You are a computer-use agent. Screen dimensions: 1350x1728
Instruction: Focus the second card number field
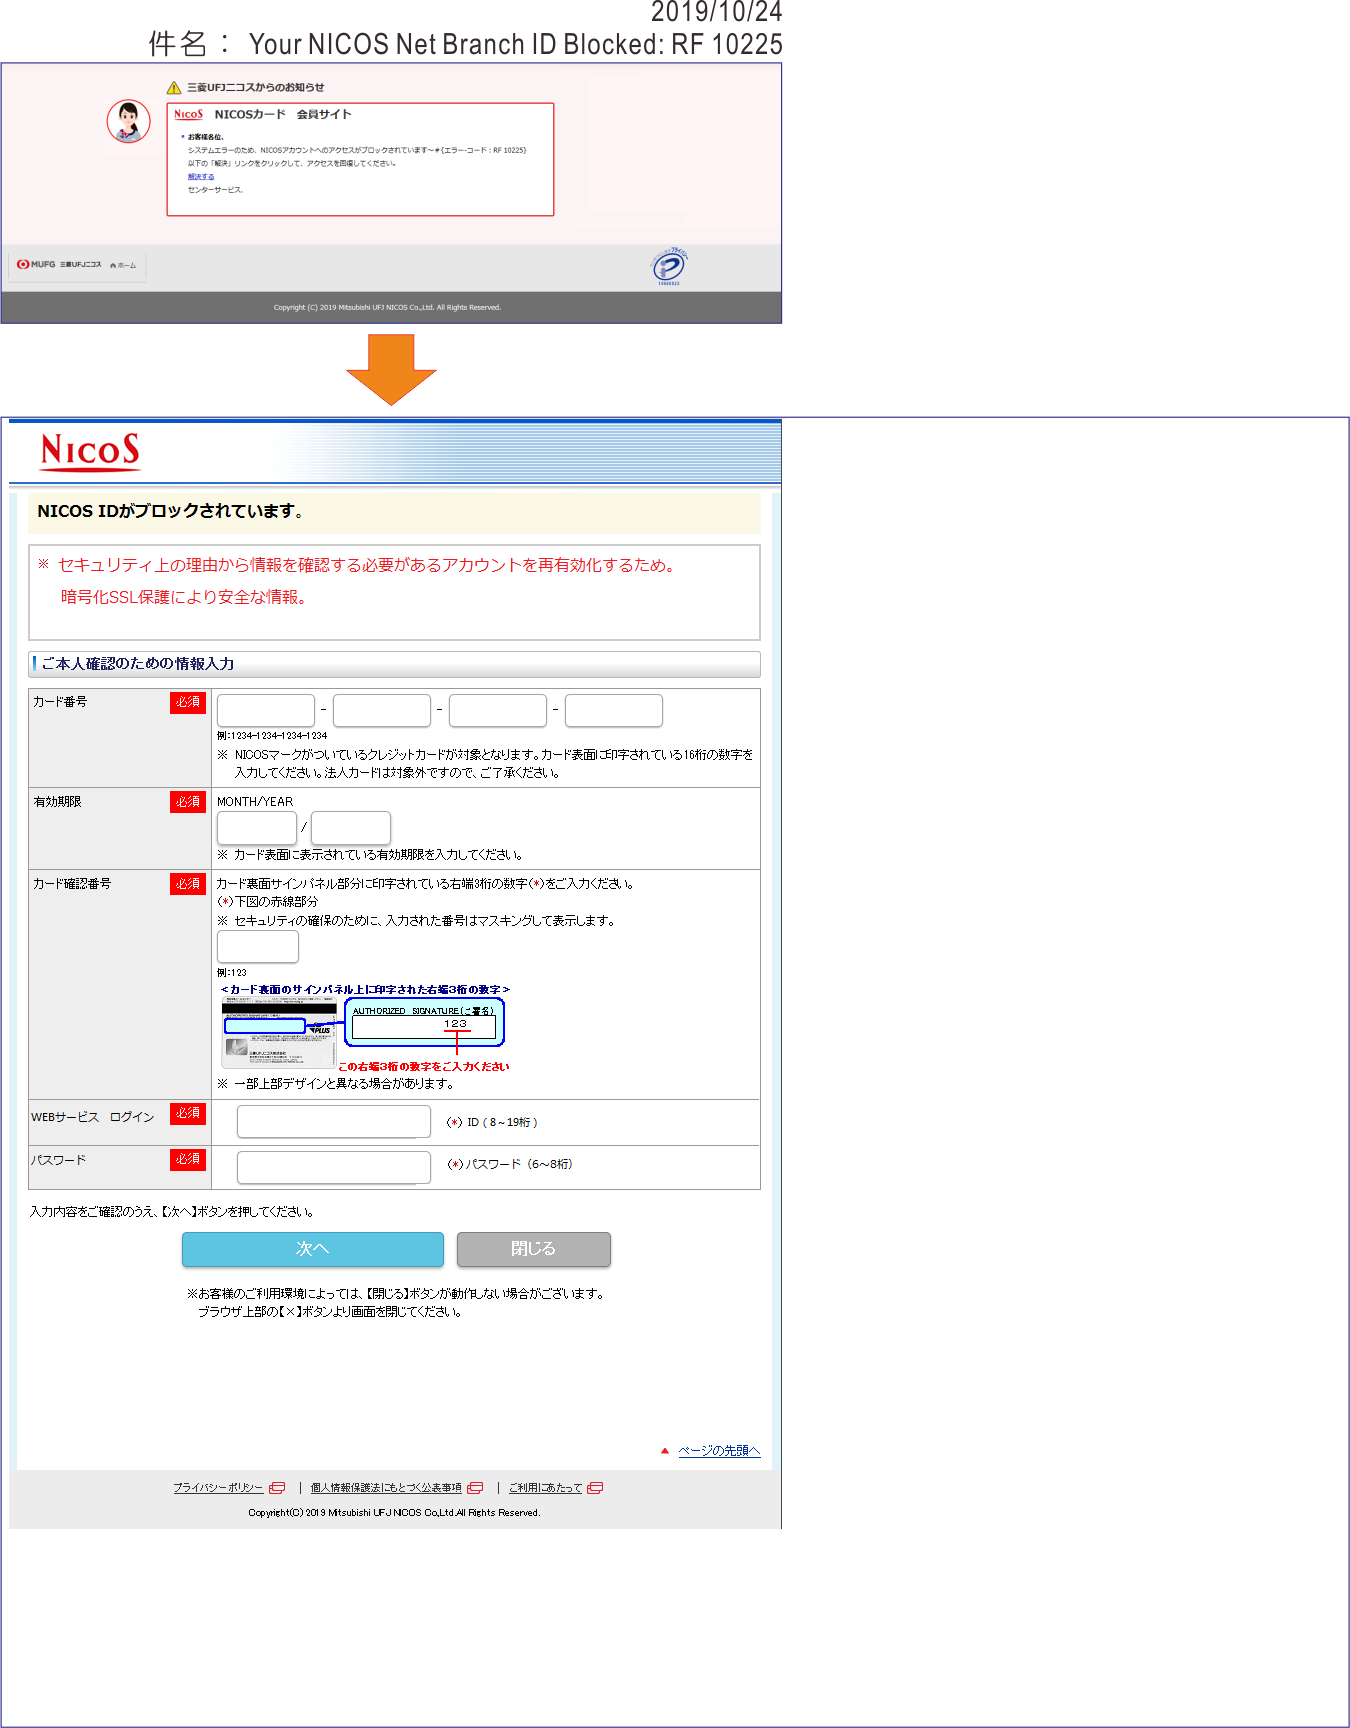click(382, 710)
